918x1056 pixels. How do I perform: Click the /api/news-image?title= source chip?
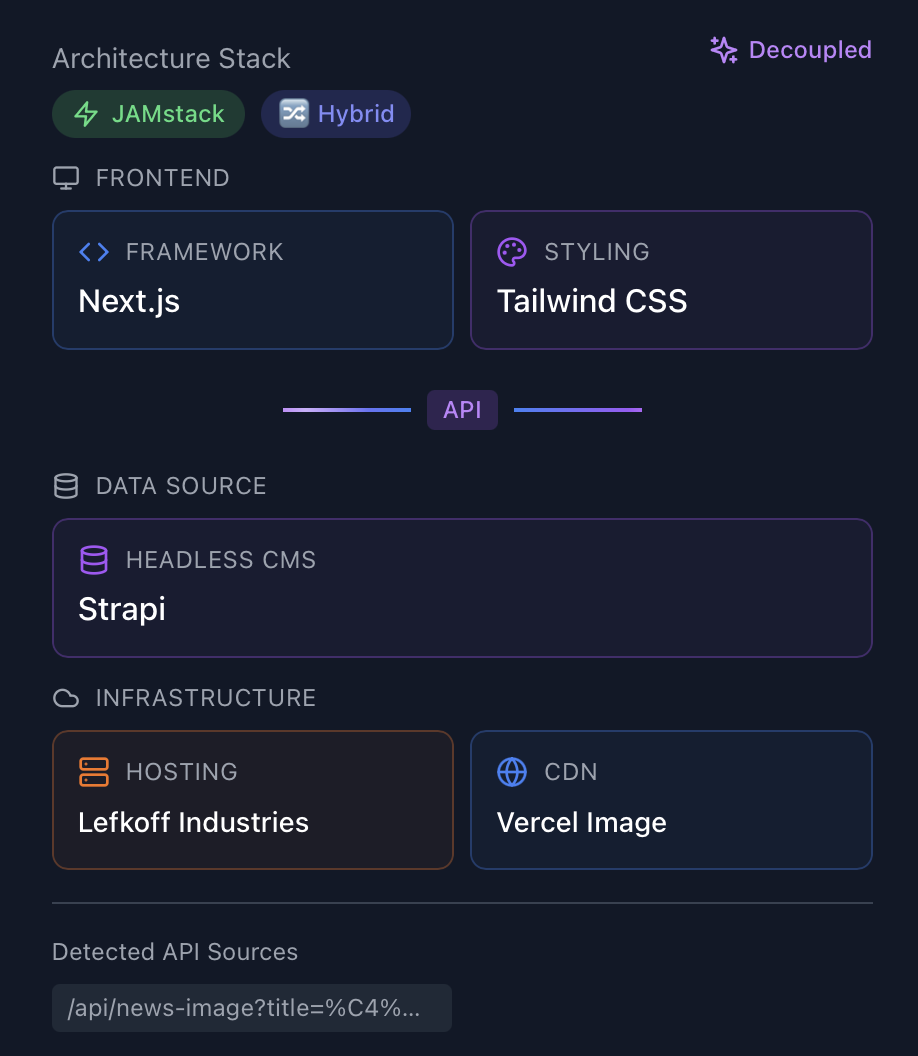pyautogui.click(x=252, y=1008)
